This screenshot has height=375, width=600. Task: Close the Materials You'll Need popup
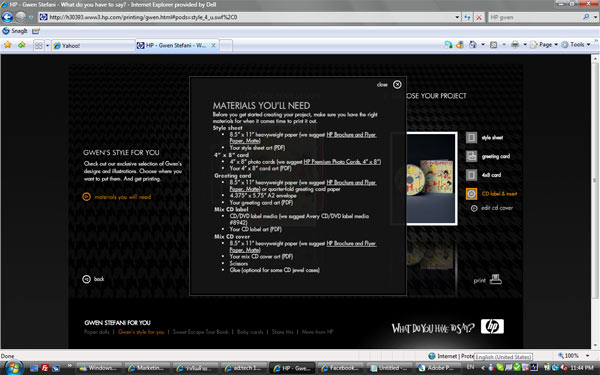click(397, 85)
